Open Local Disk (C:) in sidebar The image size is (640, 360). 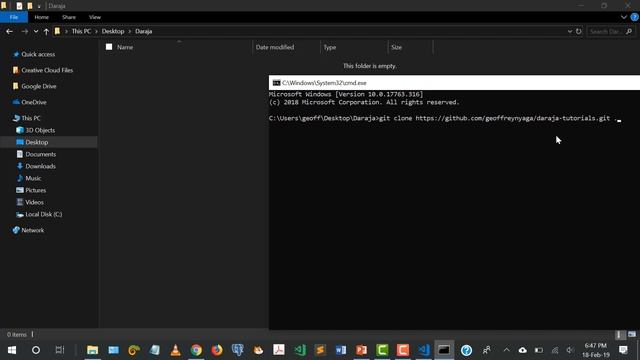pyautogui.click(x=44, y=214)
